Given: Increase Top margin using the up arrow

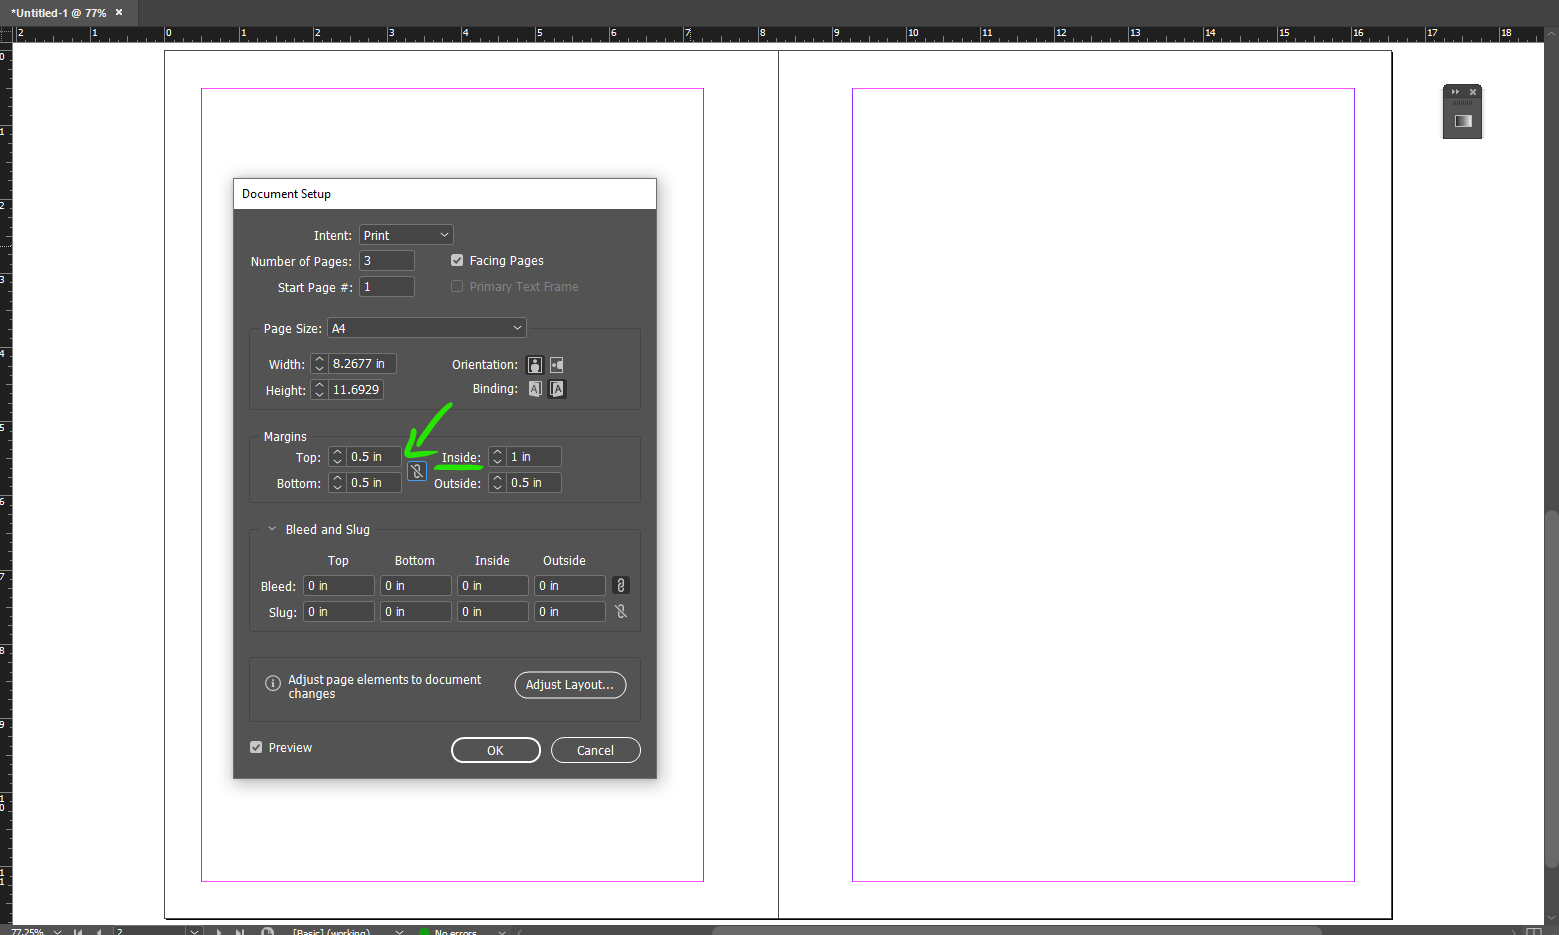Looking at the screenshot, I should (337, 453).
